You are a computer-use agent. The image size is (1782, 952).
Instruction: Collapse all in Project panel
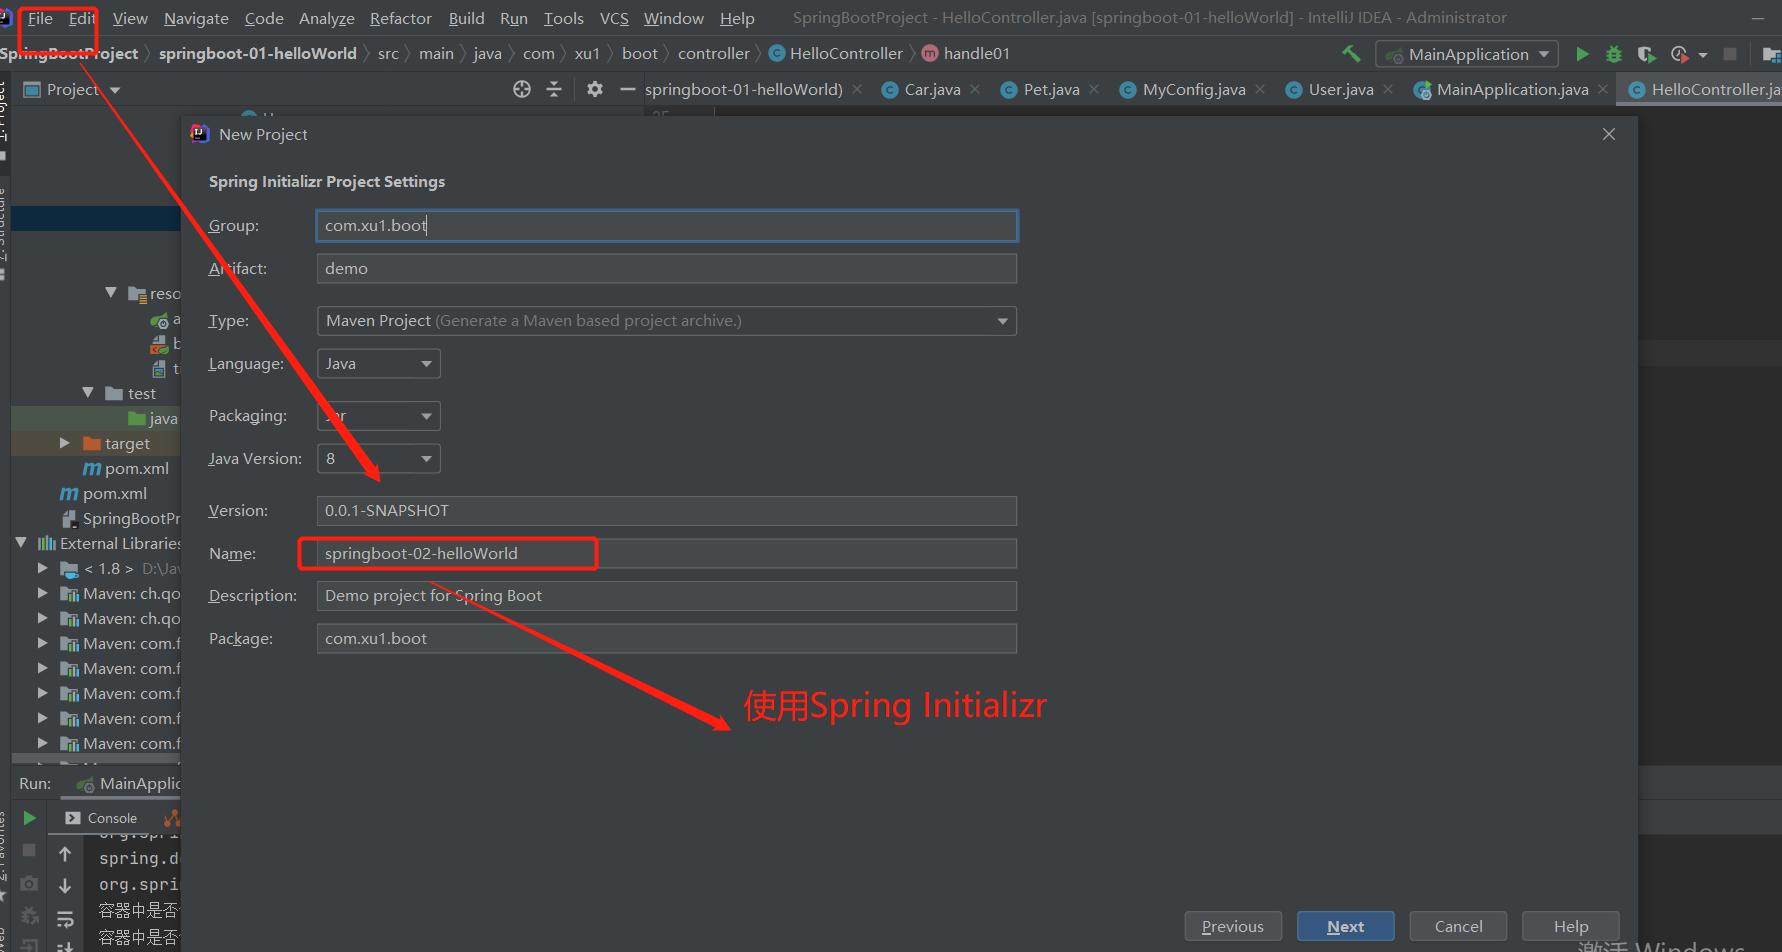tap(554, 89)
